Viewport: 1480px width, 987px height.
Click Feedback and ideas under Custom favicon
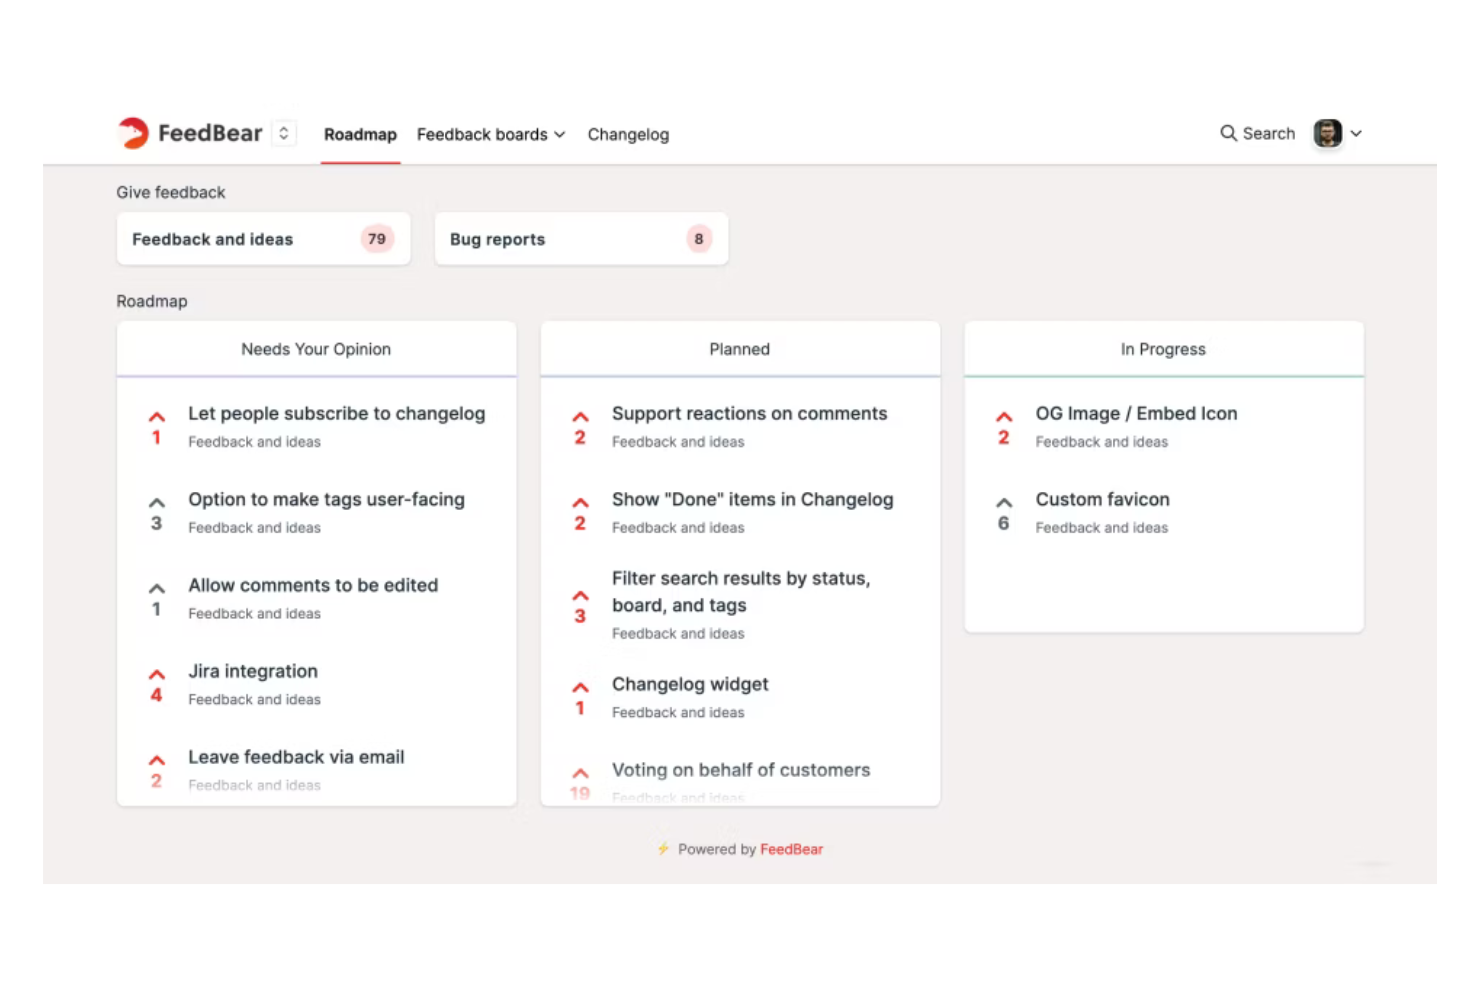pyautogui.click(x=1101, y=527)
